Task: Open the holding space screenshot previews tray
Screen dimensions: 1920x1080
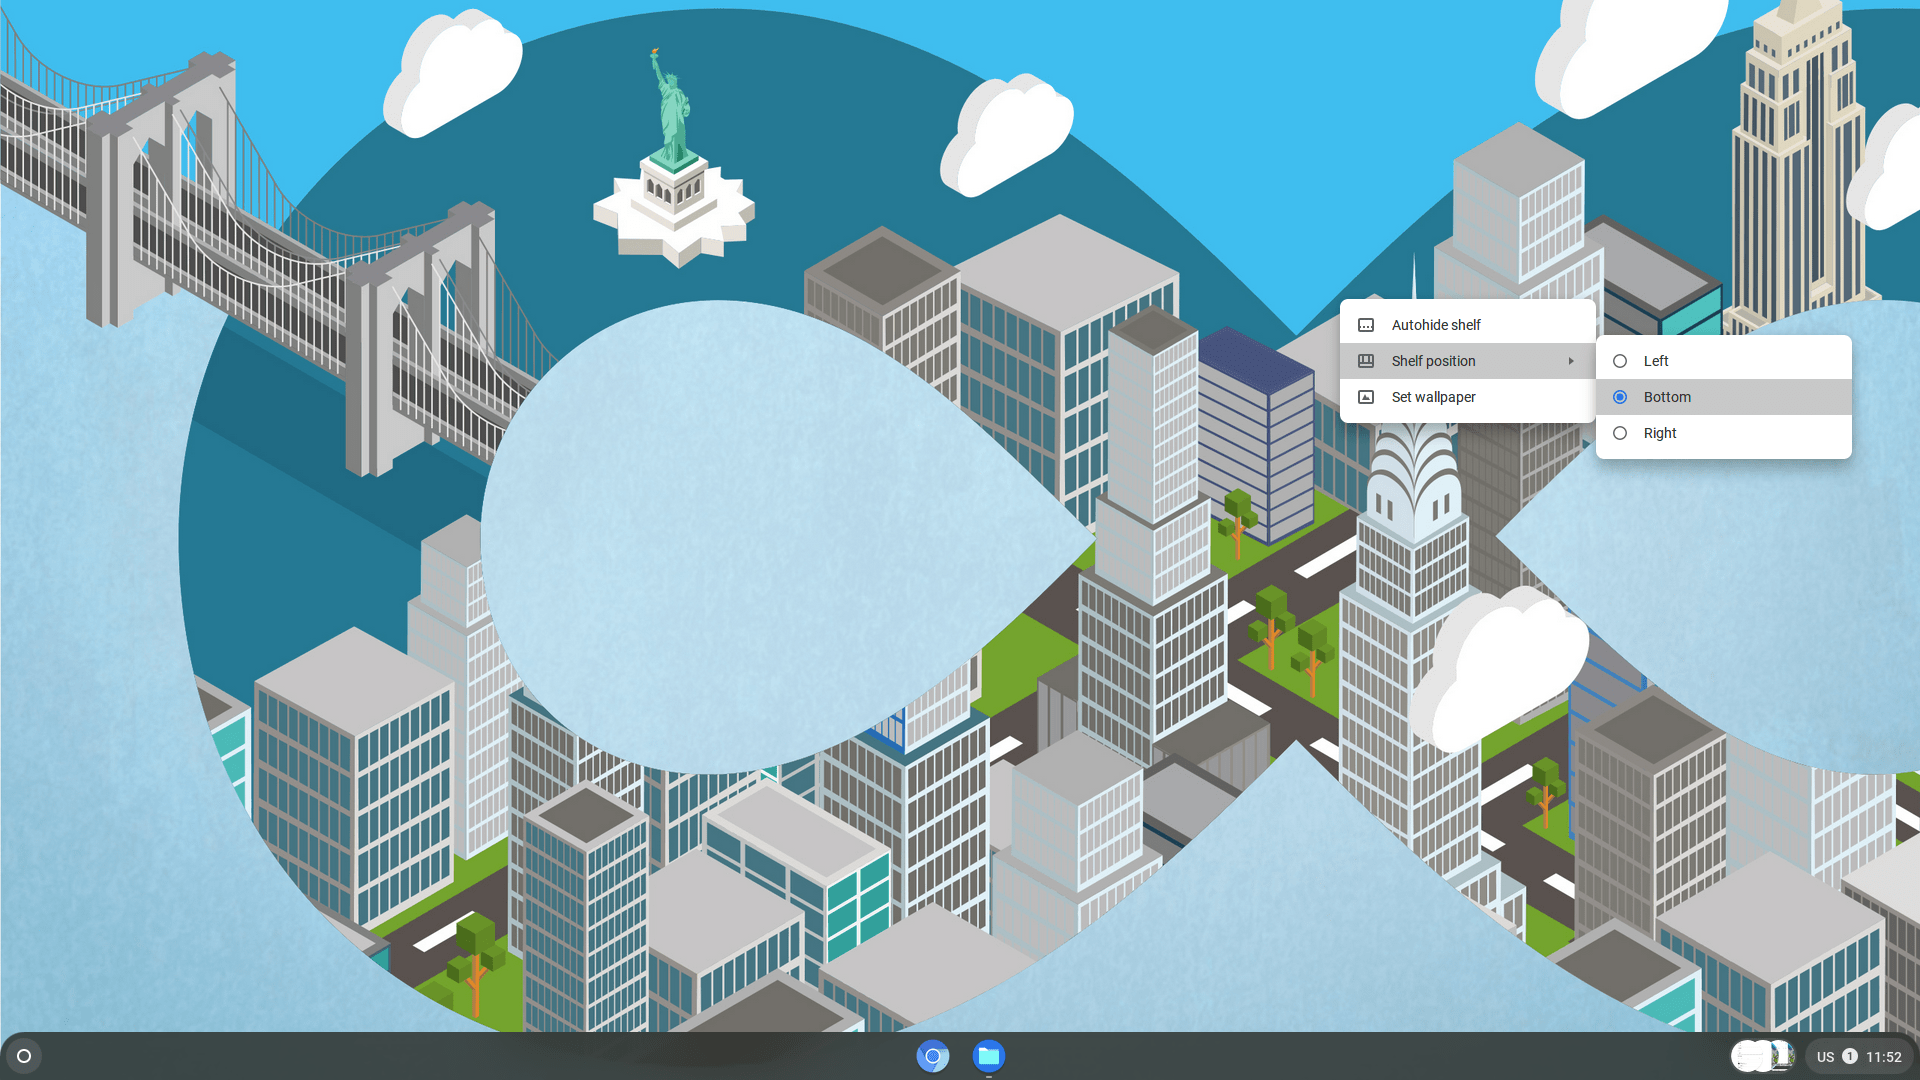Action: (x=1764, y=1056)
